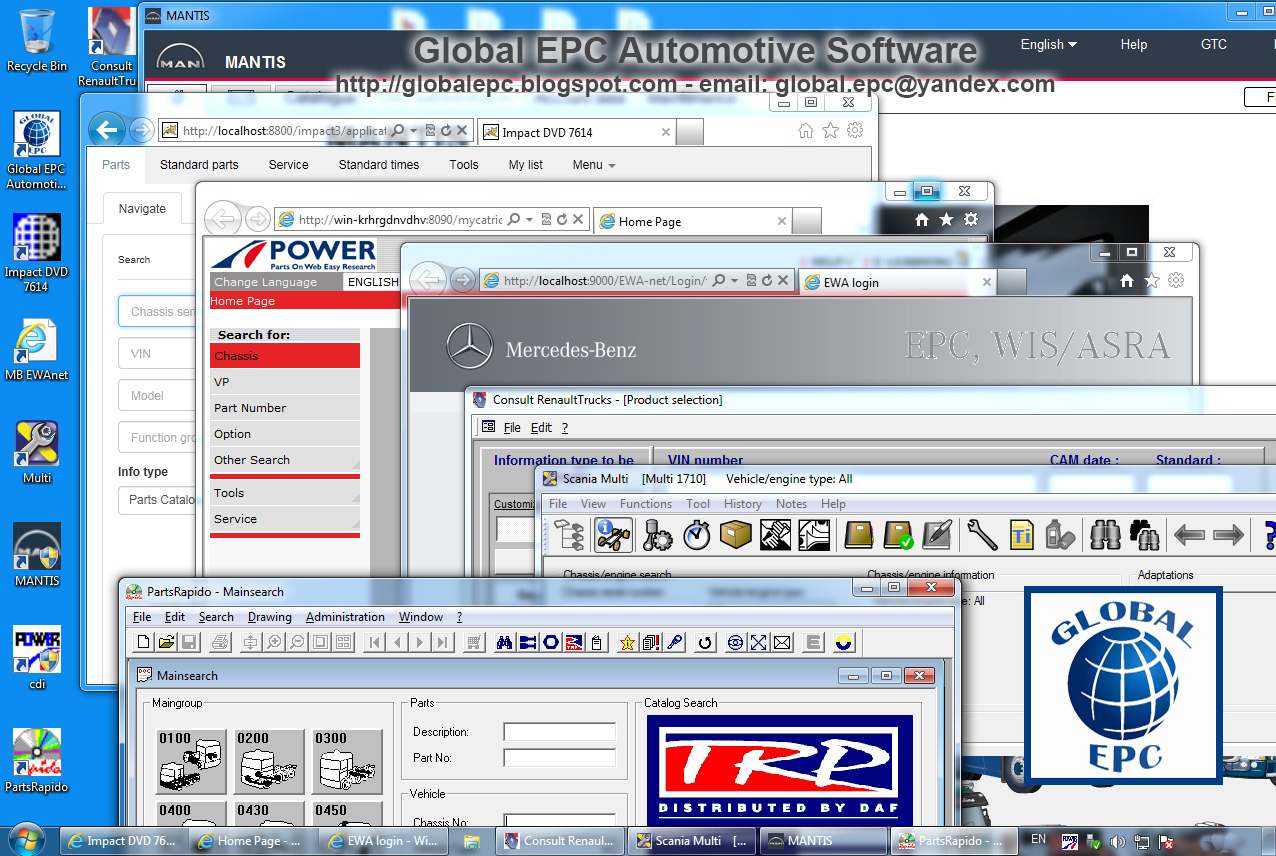
Task: Click the Part No input field in PartsRapido
Action: coord(560,758)
